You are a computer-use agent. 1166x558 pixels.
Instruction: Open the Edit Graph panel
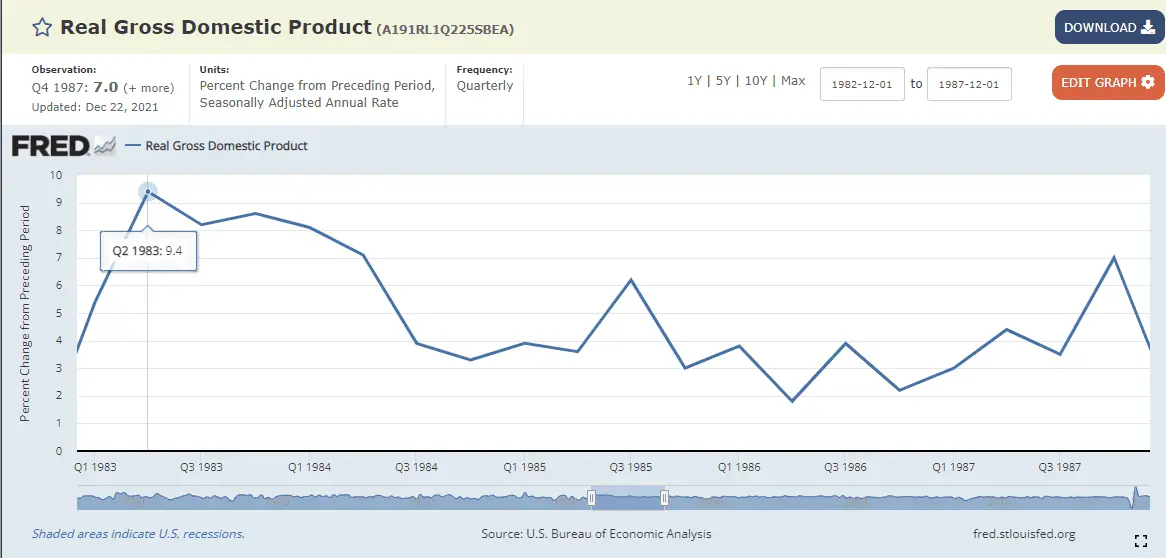pyautogui.click(x=1107, y=82)
